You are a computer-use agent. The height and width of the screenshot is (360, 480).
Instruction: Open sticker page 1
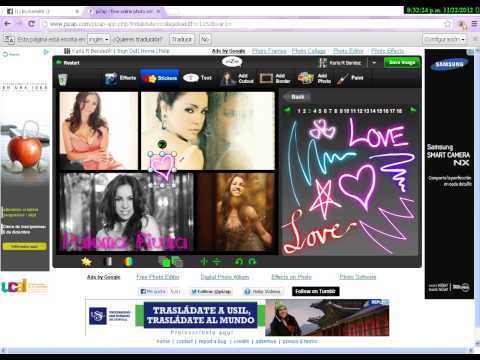tap(299, 111)
